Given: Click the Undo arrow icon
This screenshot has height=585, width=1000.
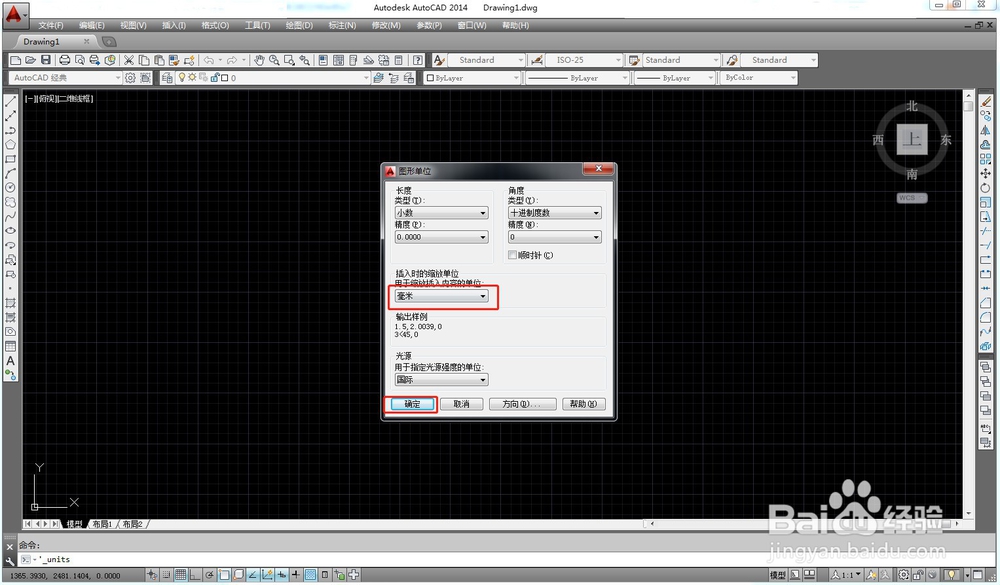Looking at the screenshot, I should tap(209, 60).
